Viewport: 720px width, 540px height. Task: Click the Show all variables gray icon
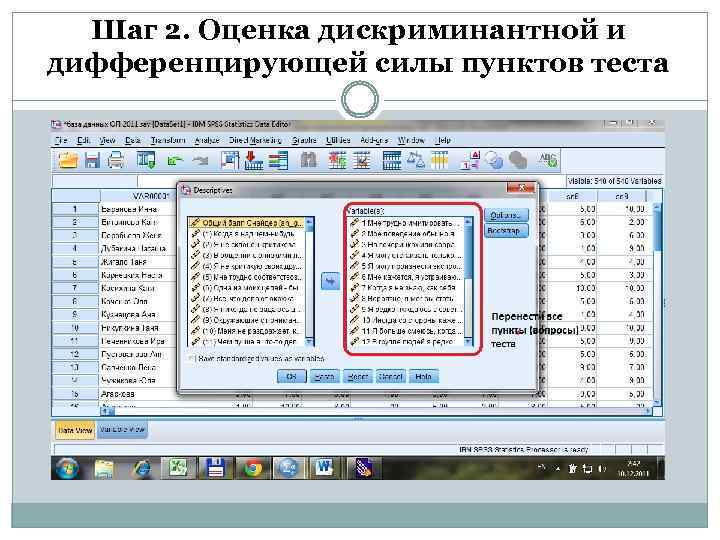518,161
